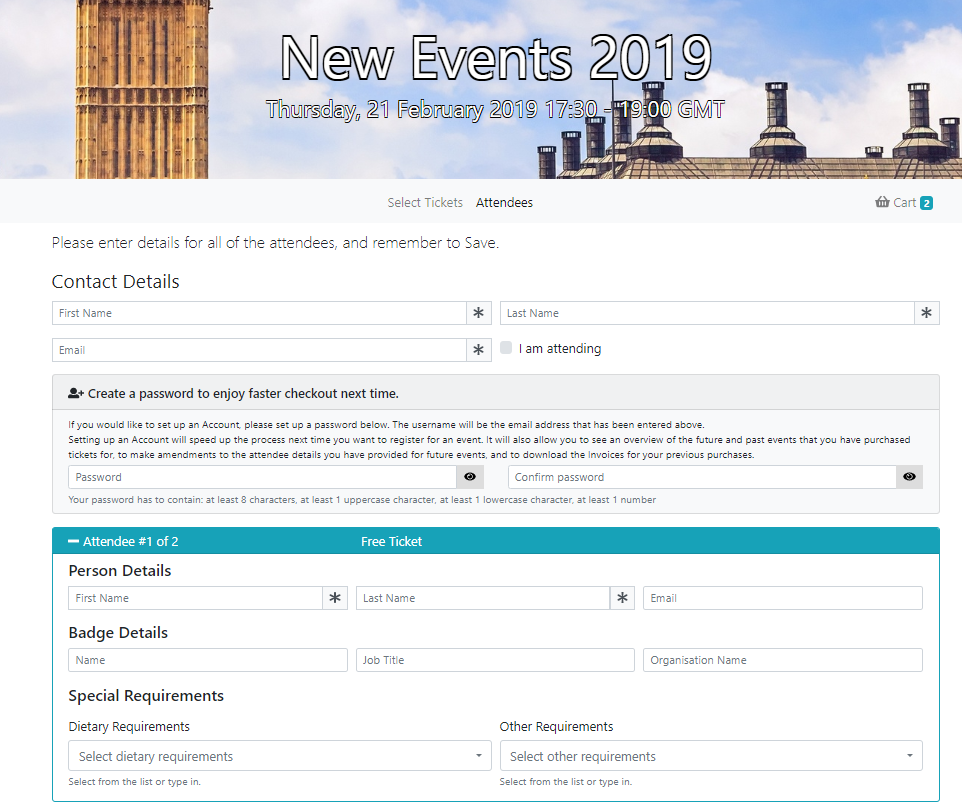The image size is (962, 805).
Task: Click the Attendee #1 of 2 header title
Action: pos(131,541)
